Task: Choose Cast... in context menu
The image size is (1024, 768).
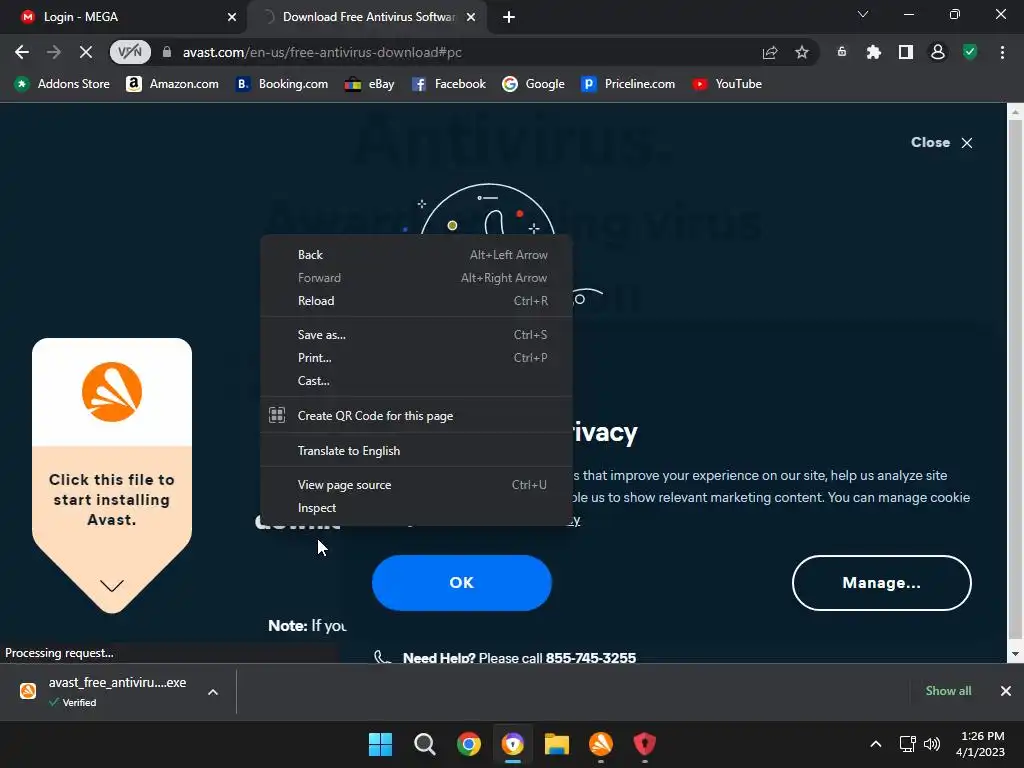Action: pyautogui.click(x=417, y=381)
